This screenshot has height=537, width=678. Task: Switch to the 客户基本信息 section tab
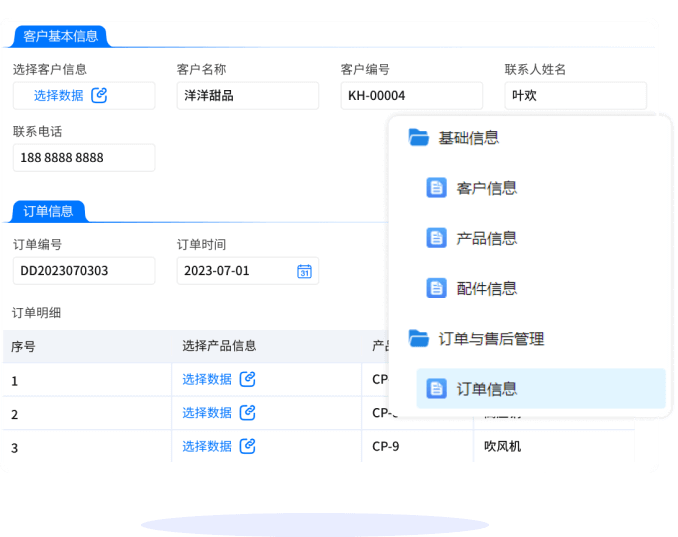click(60, 37)
